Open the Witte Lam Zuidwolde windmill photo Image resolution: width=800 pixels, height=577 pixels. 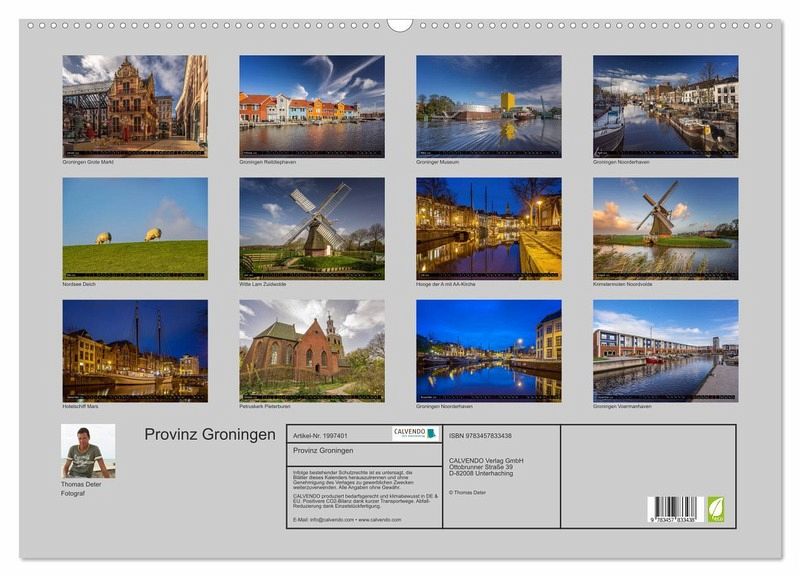[311, 229]
